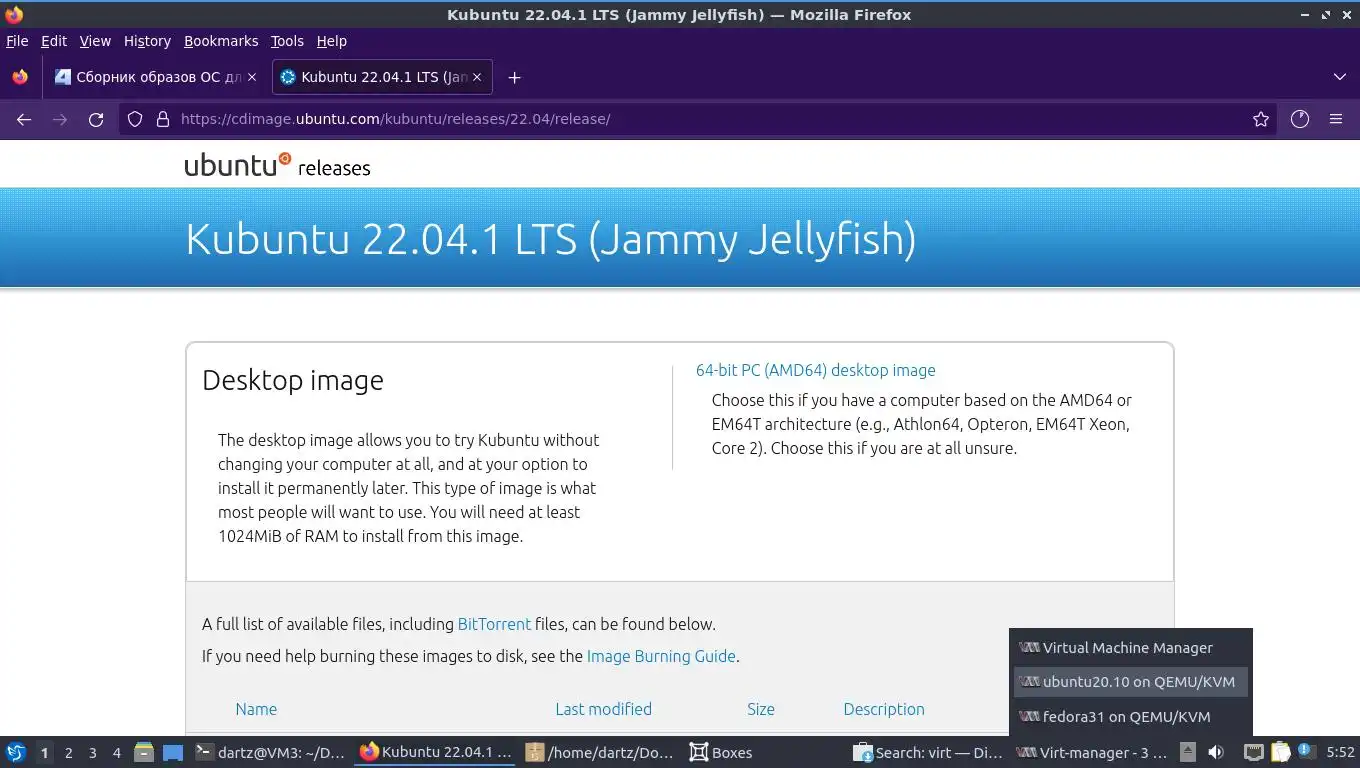The image size is (1360, 768).
Task: Open the History menu
Action: coord(147,41)
